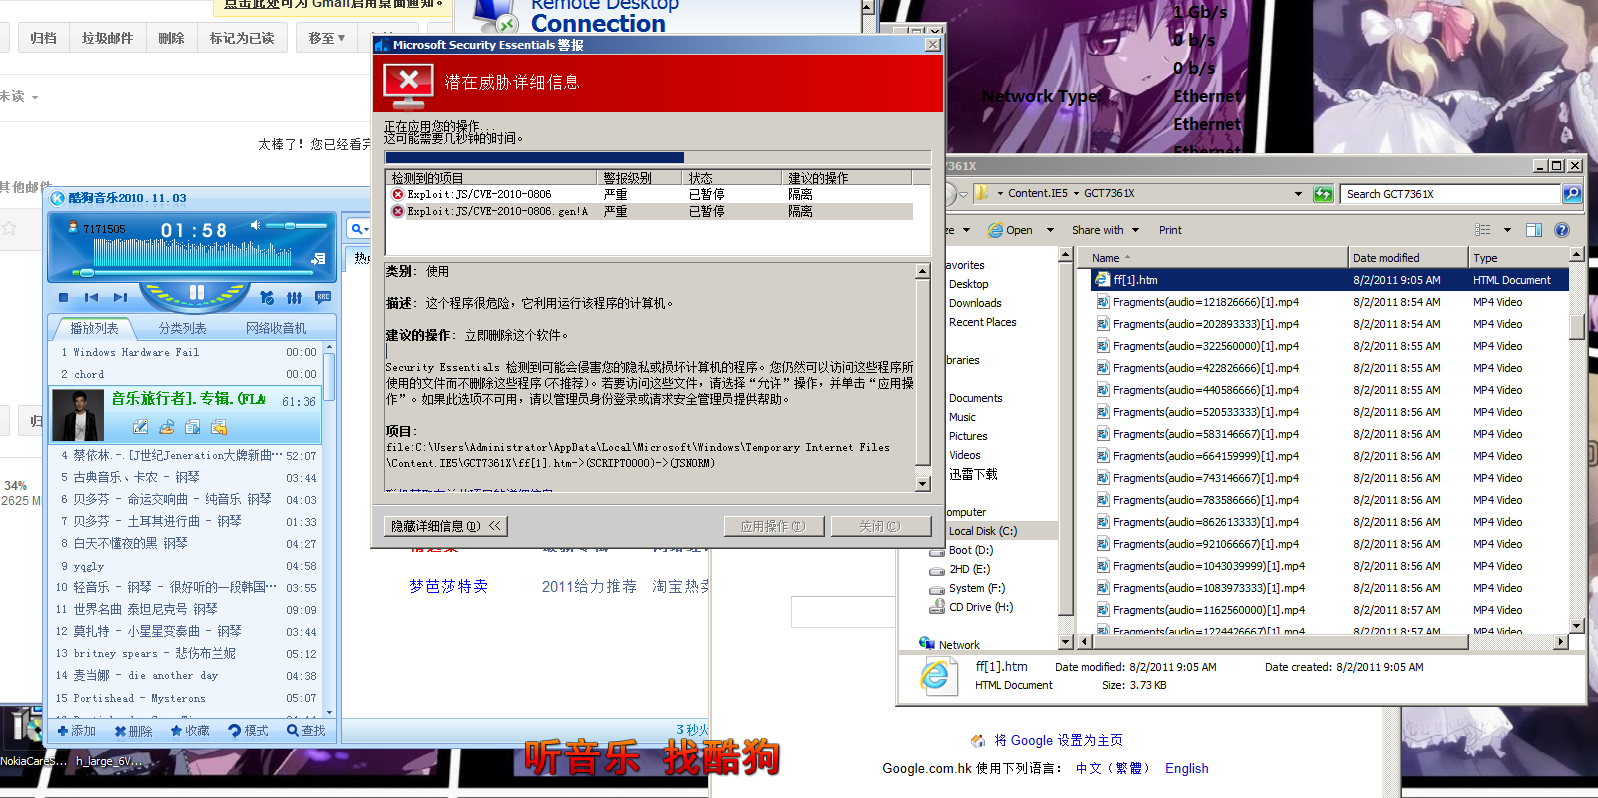Click 检测到的项目 column header
The image size is (1598, 798).
(492, 177)
